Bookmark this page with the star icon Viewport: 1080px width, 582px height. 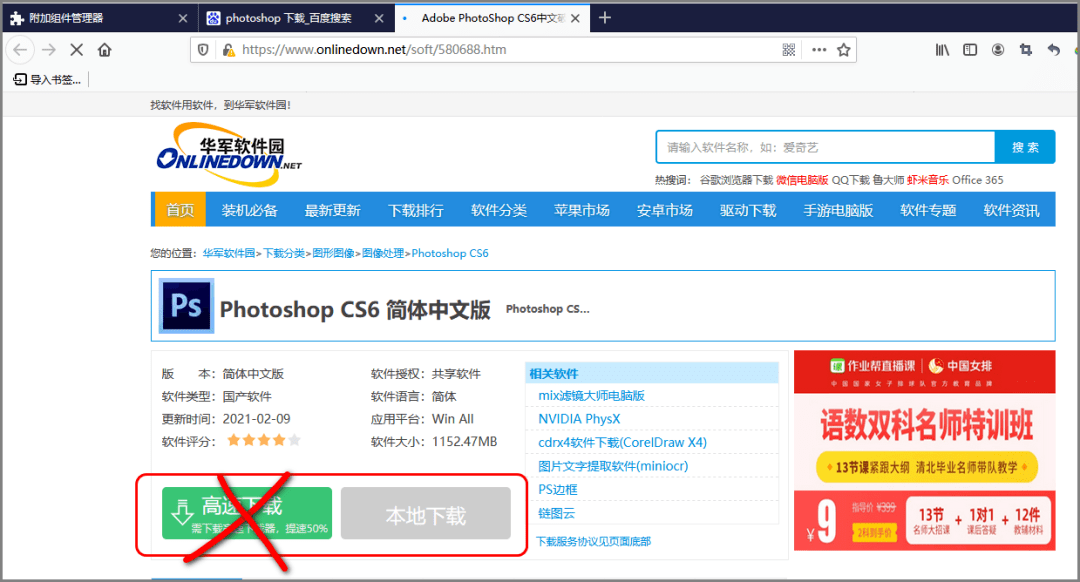click(x=844, y=50)
